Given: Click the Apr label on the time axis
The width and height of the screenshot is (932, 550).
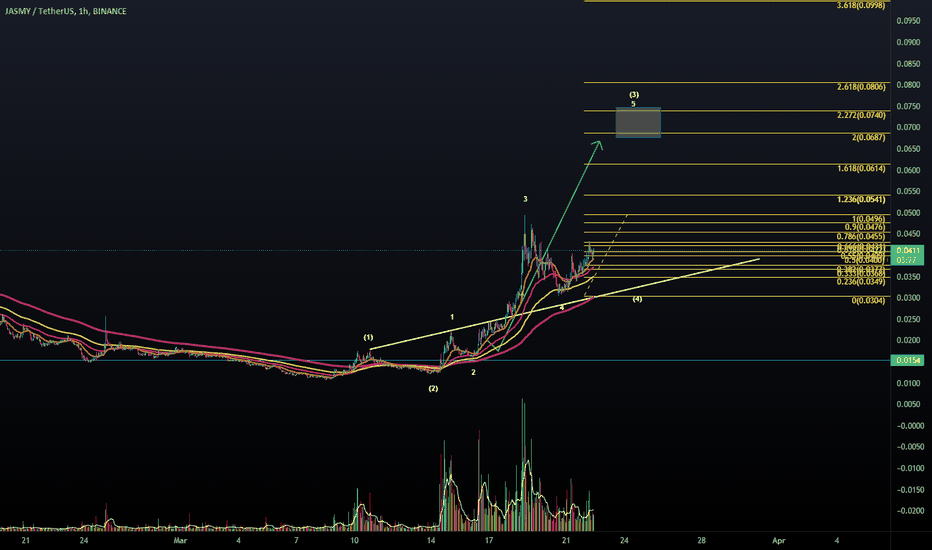Looking at the screenshot, I should coord(778,540).
